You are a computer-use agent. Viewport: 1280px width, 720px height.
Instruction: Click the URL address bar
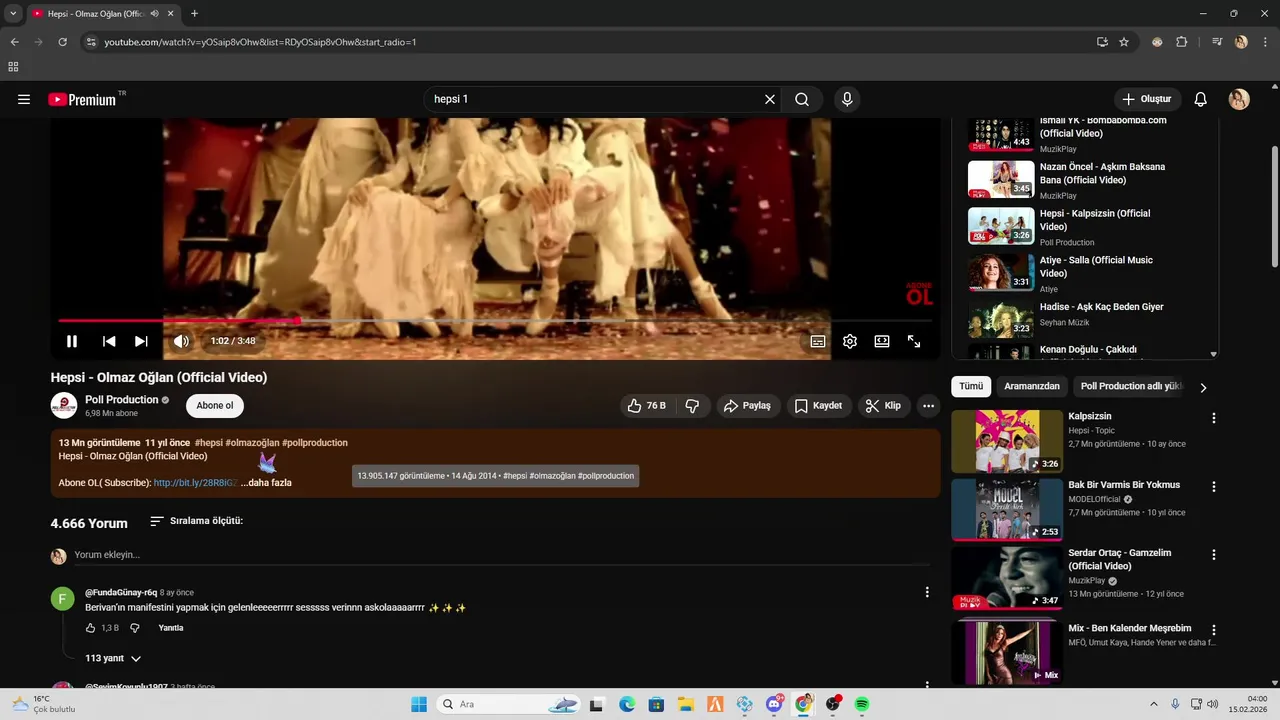590,42
